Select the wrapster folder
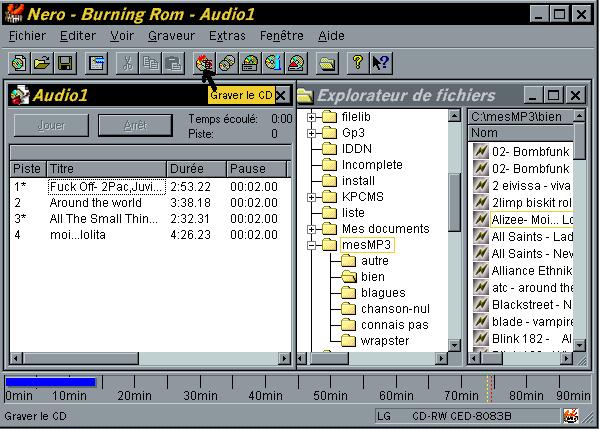The width and height of the screenshot is (600, 429). (385, 341)
